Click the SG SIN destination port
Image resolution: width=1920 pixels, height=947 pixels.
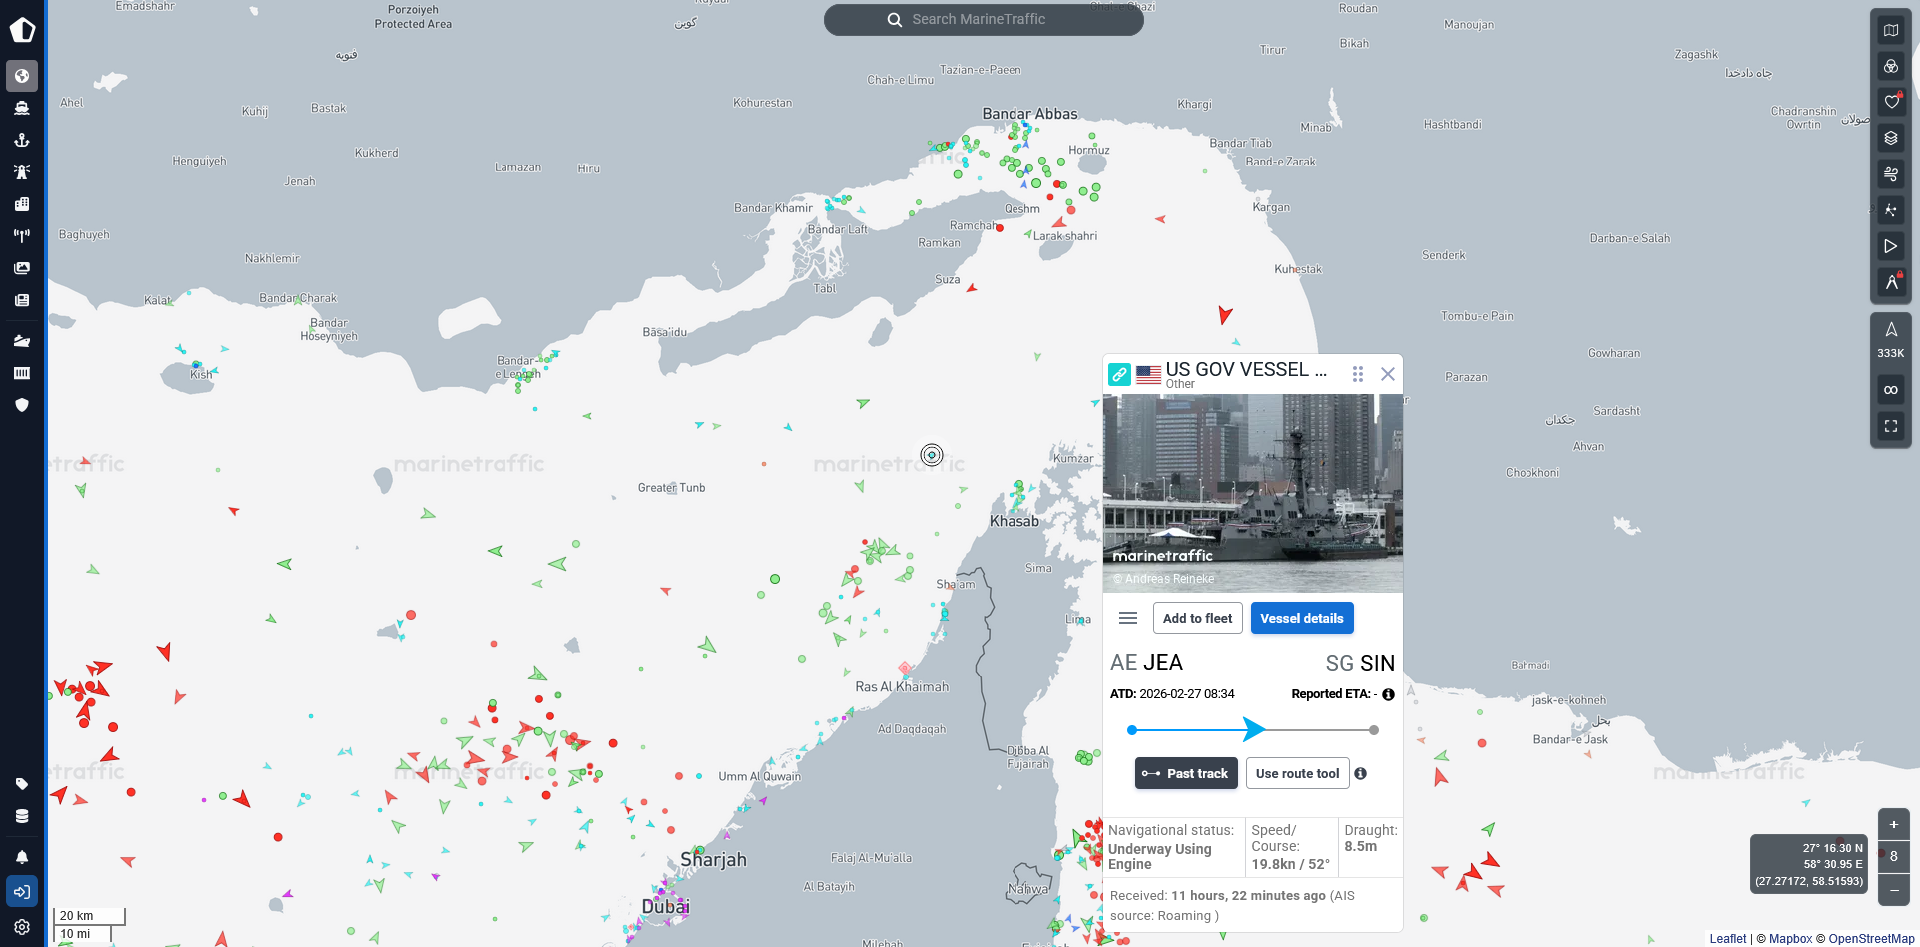tap(1360, 663)
